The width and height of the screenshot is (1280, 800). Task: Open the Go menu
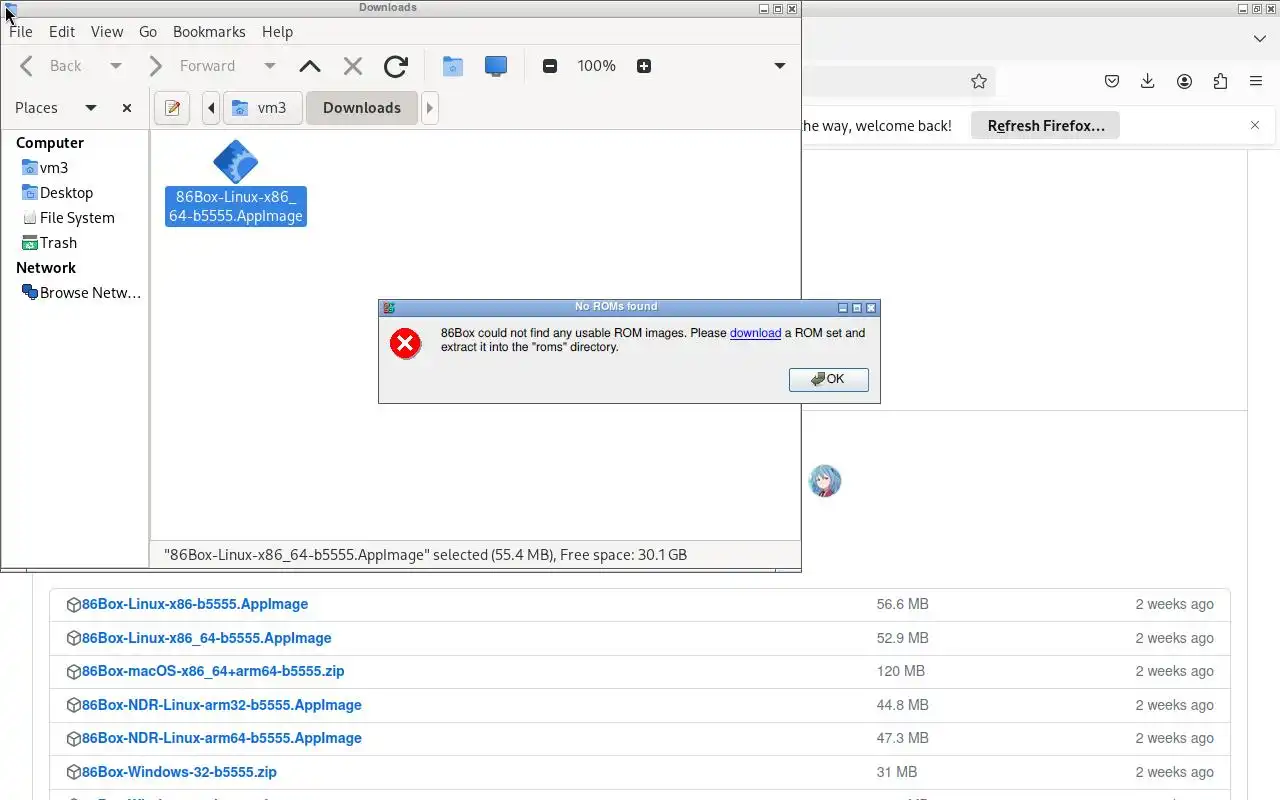point(148,32)
